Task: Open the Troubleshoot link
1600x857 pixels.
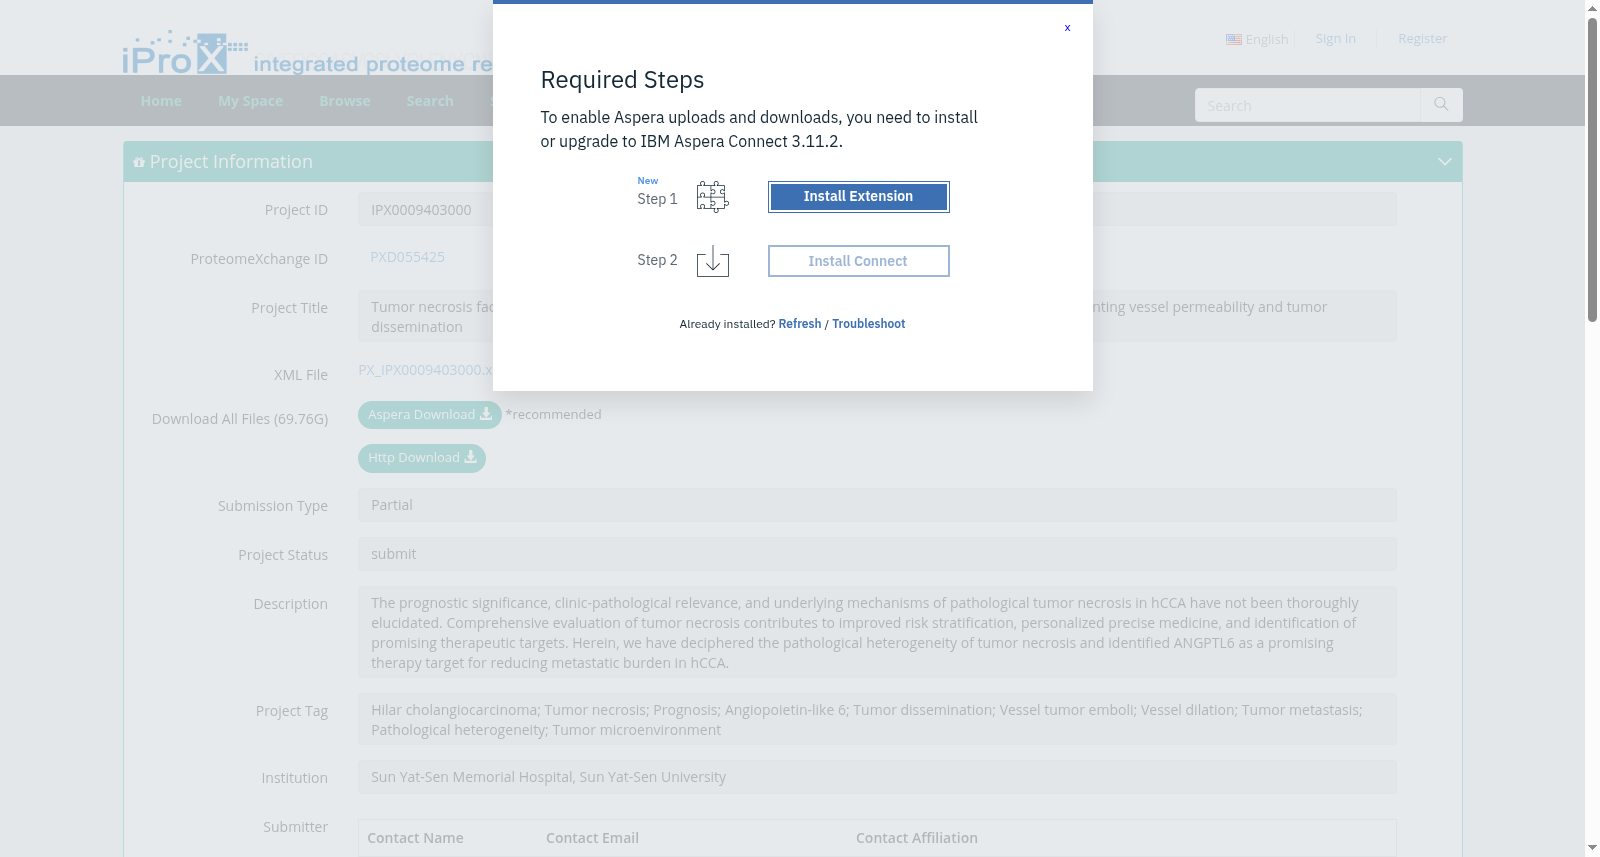Action: [868, 324]
